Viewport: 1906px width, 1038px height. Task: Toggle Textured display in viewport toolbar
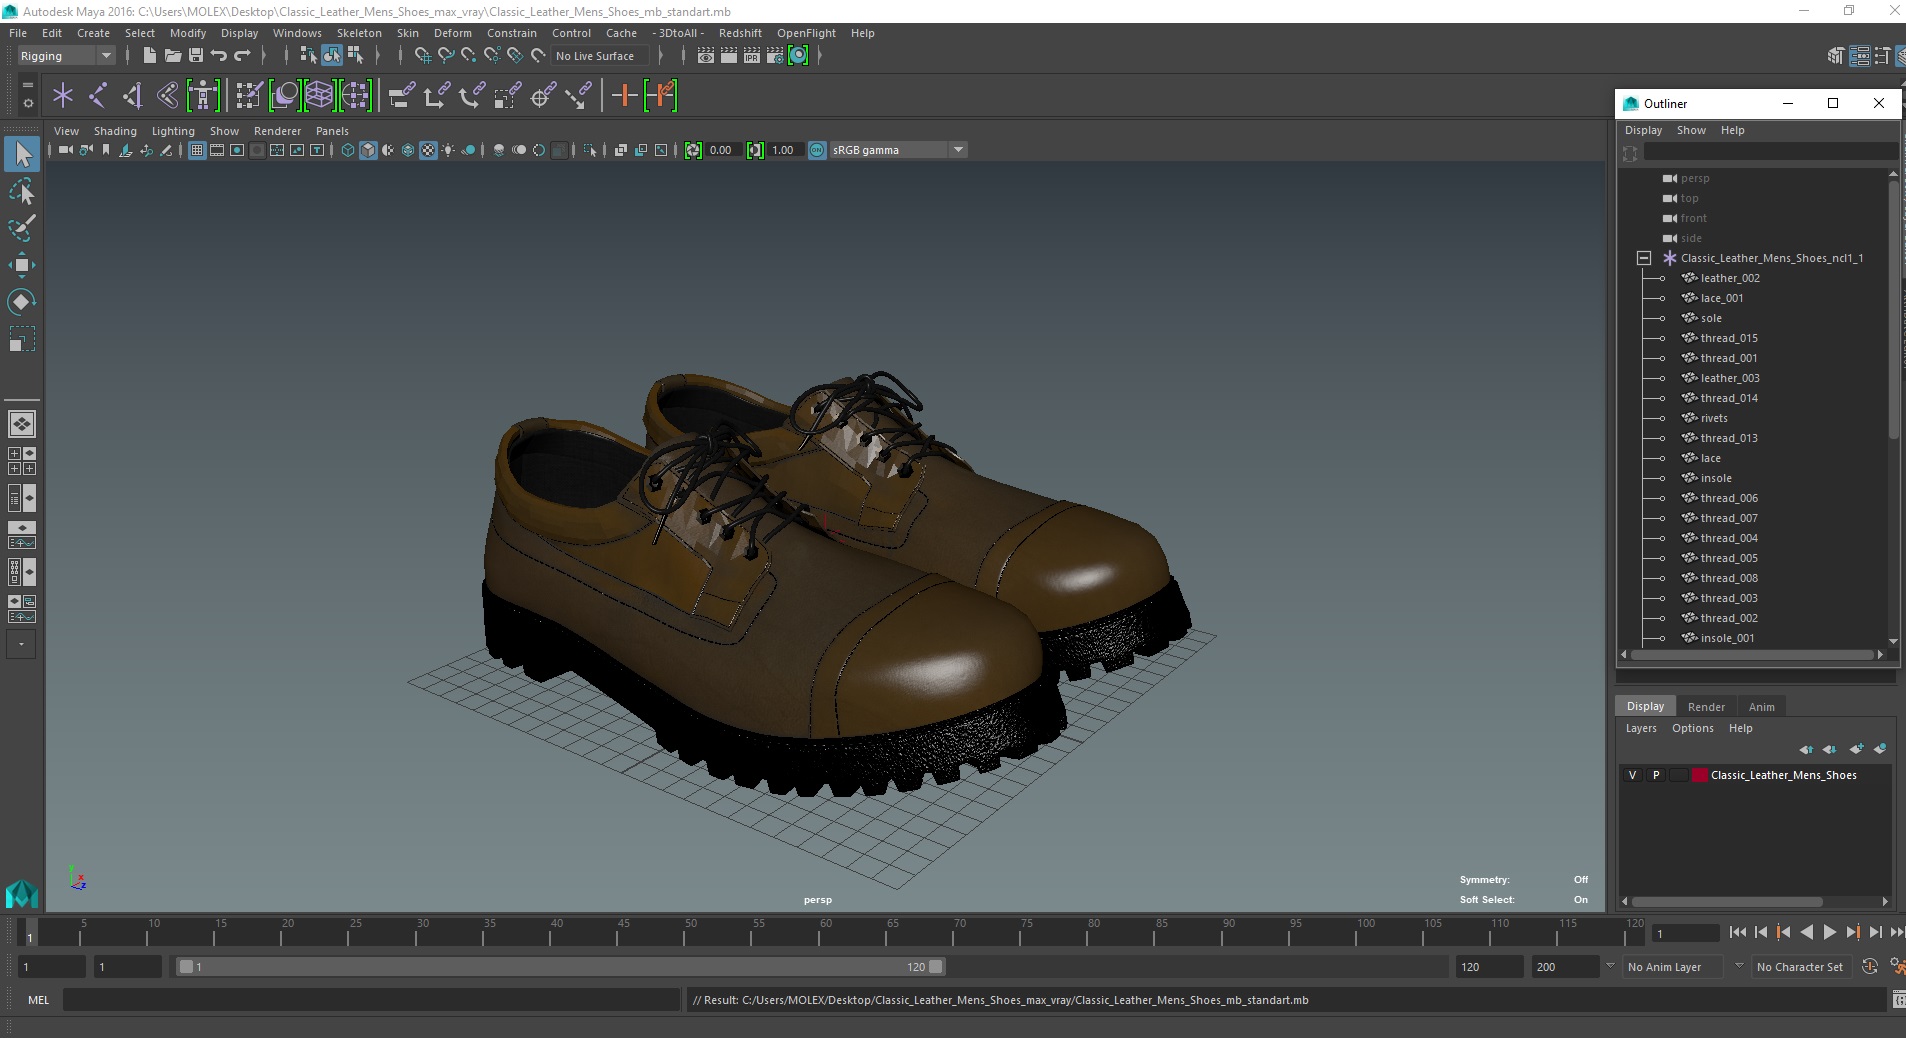(x=428, y=150)
